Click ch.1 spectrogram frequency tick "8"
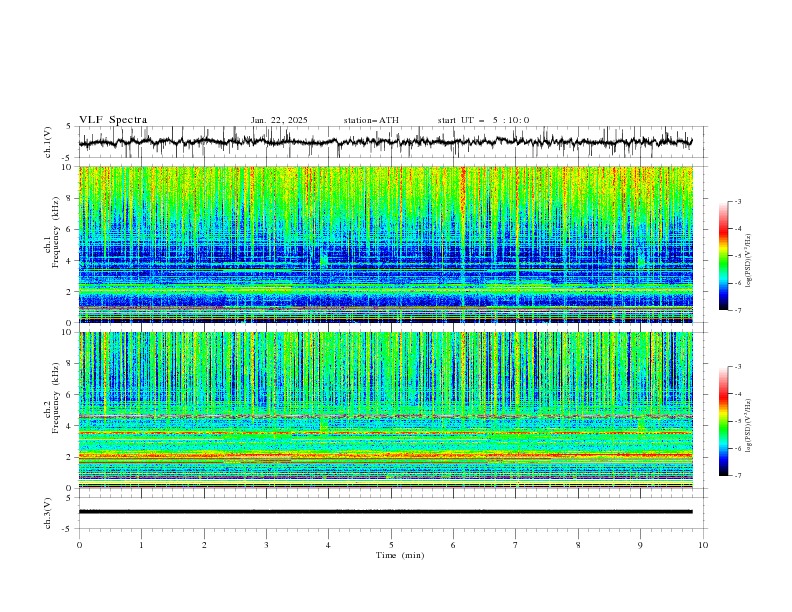792x612 pixels. coord(70,198)
